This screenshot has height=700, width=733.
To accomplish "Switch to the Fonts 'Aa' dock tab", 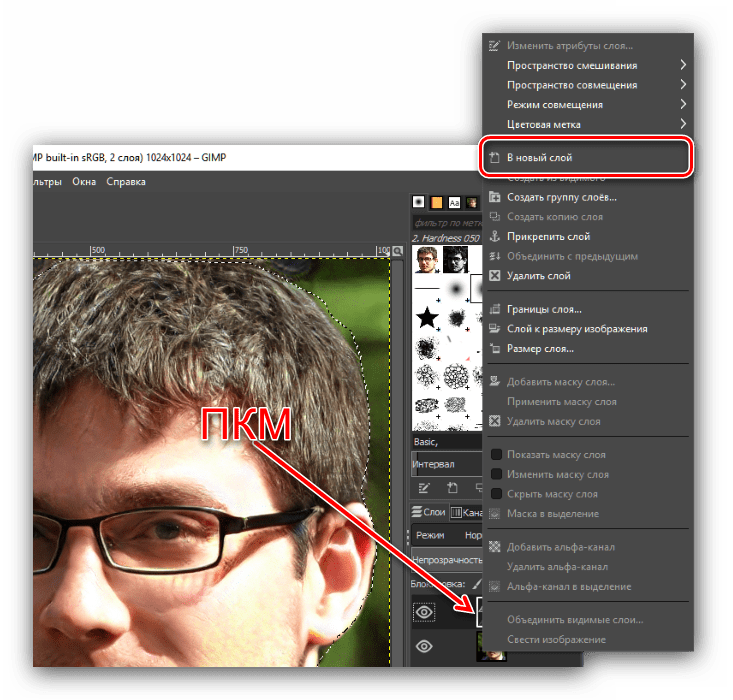I will click(454, 202).
